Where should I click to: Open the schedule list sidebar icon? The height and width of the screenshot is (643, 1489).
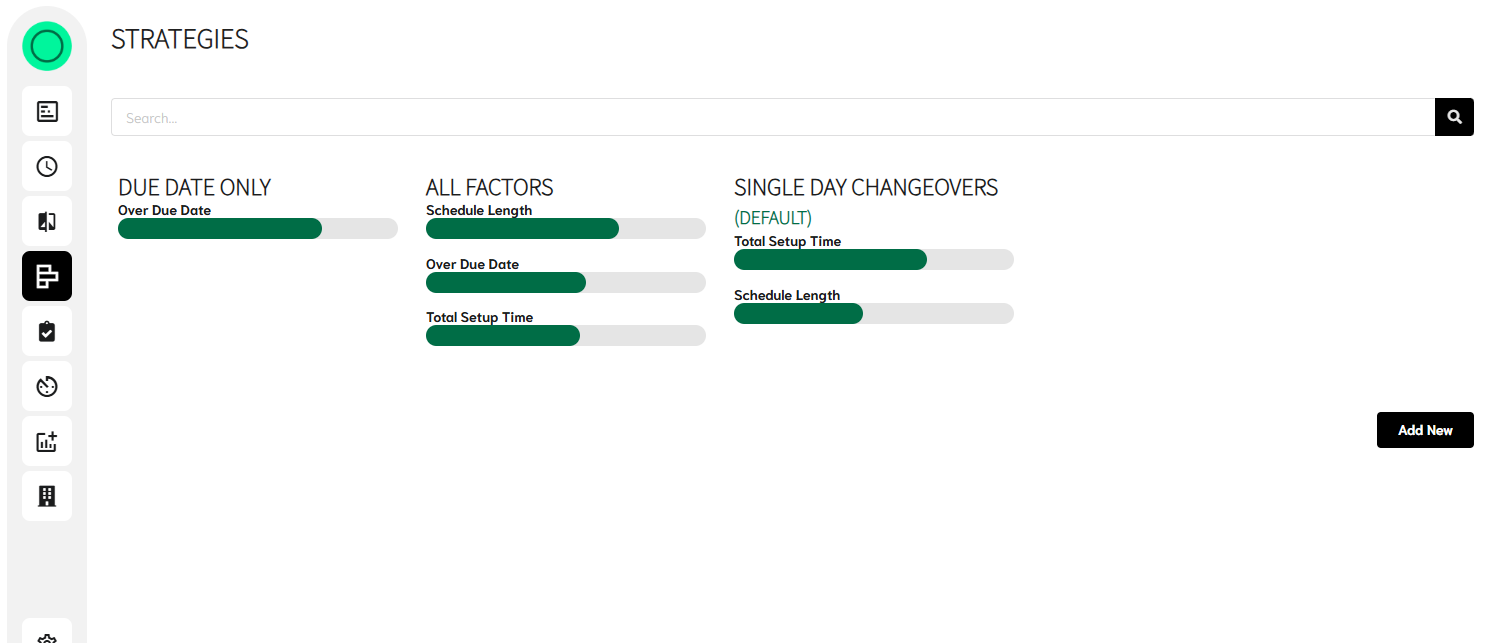(x=47, y=111)
